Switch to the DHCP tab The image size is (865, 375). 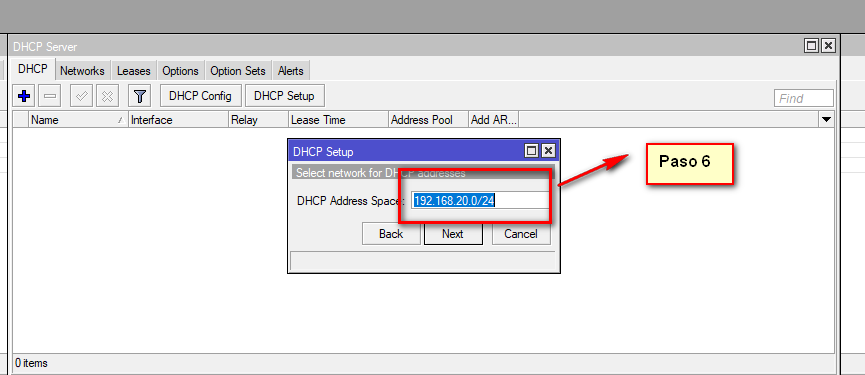click(33, 69)
